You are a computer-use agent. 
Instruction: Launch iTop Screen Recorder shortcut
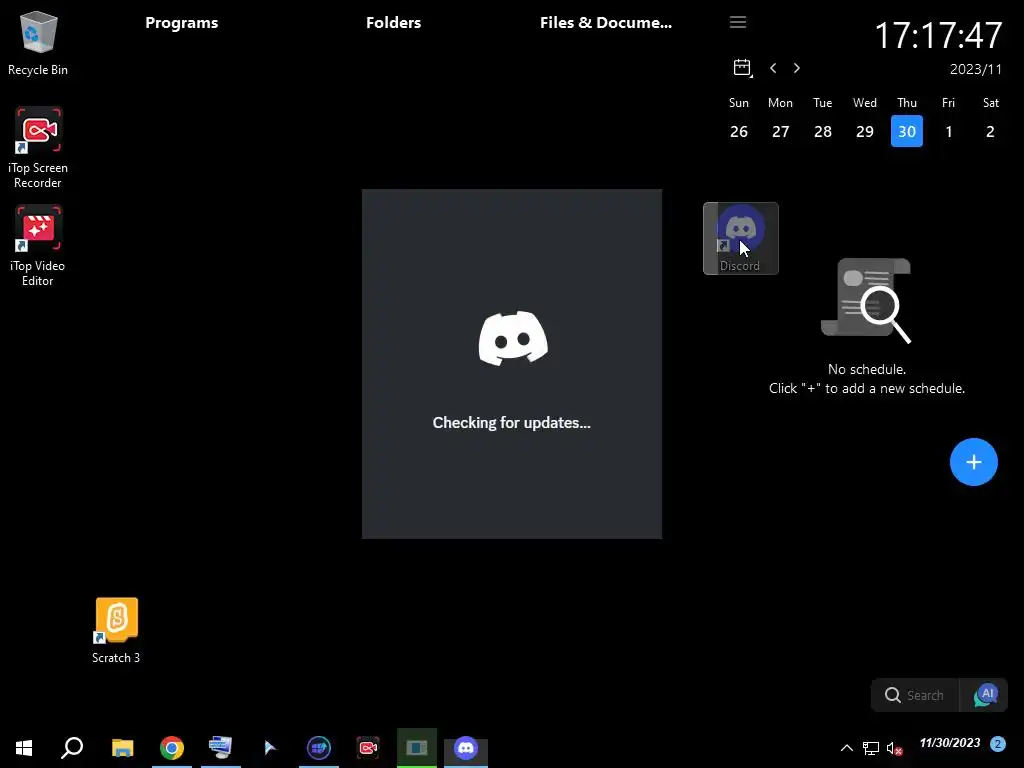(38, 148)
